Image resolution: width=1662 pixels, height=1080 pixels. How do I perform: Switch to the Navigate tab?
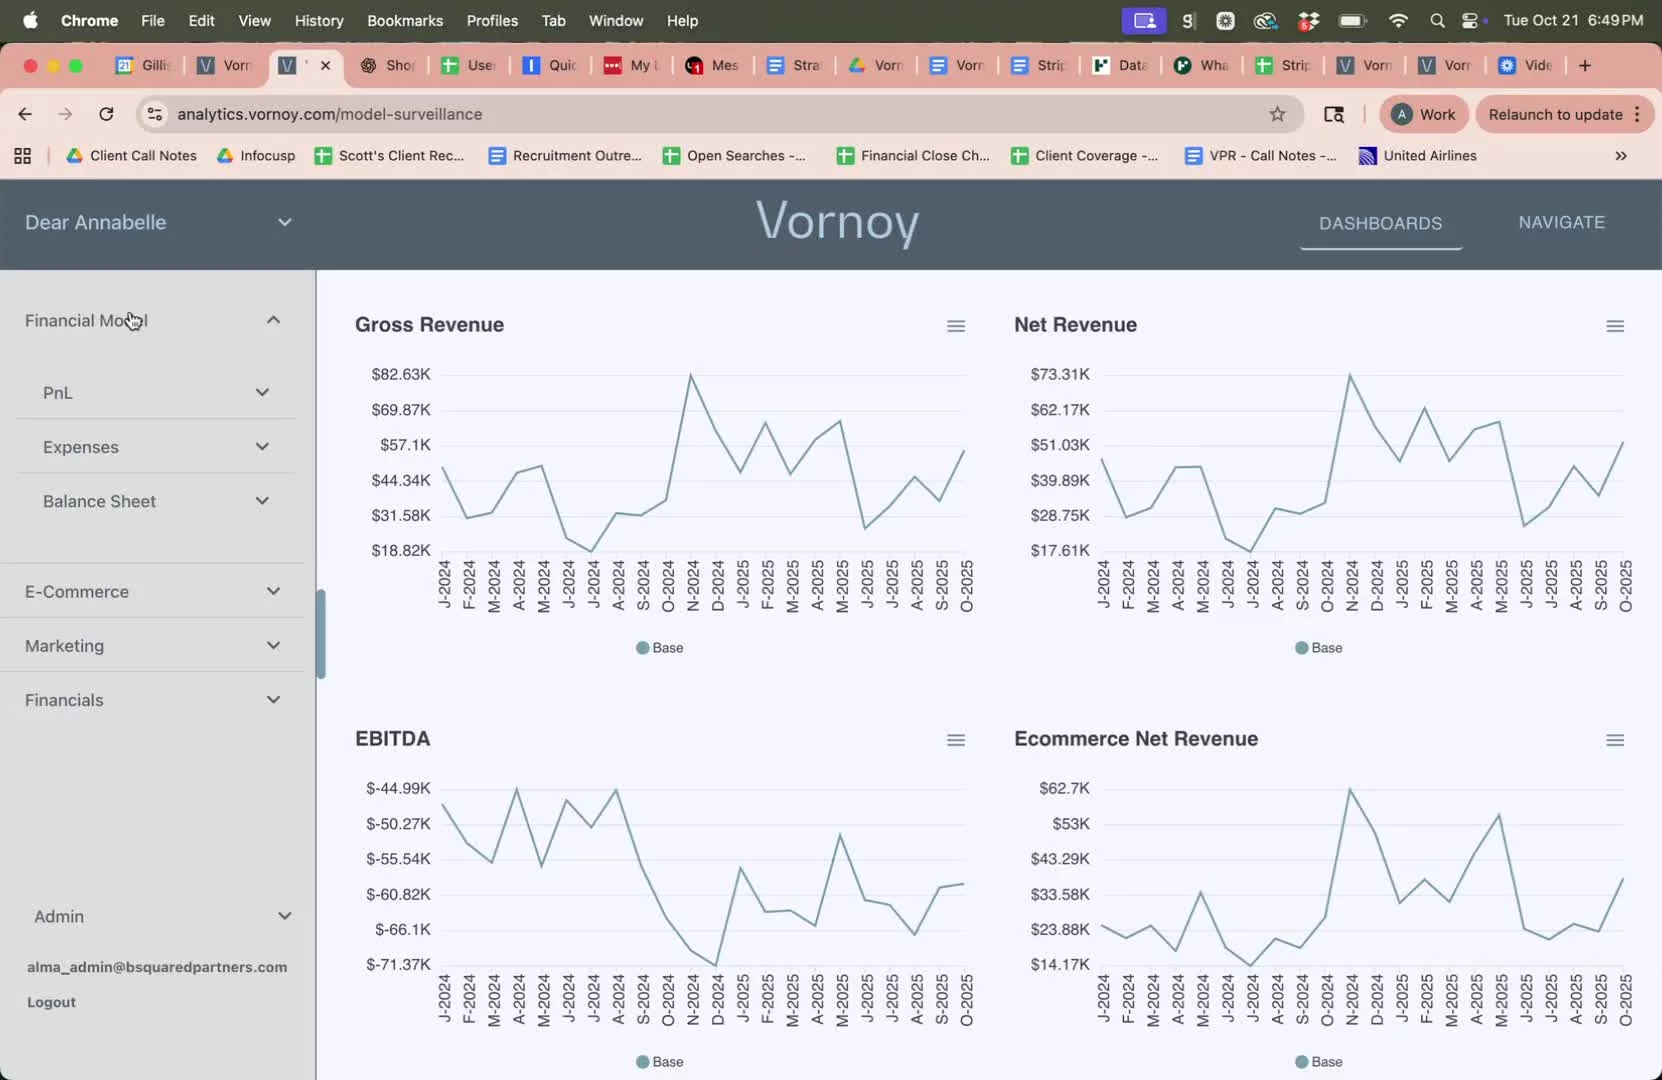(x=1561, y=222)
